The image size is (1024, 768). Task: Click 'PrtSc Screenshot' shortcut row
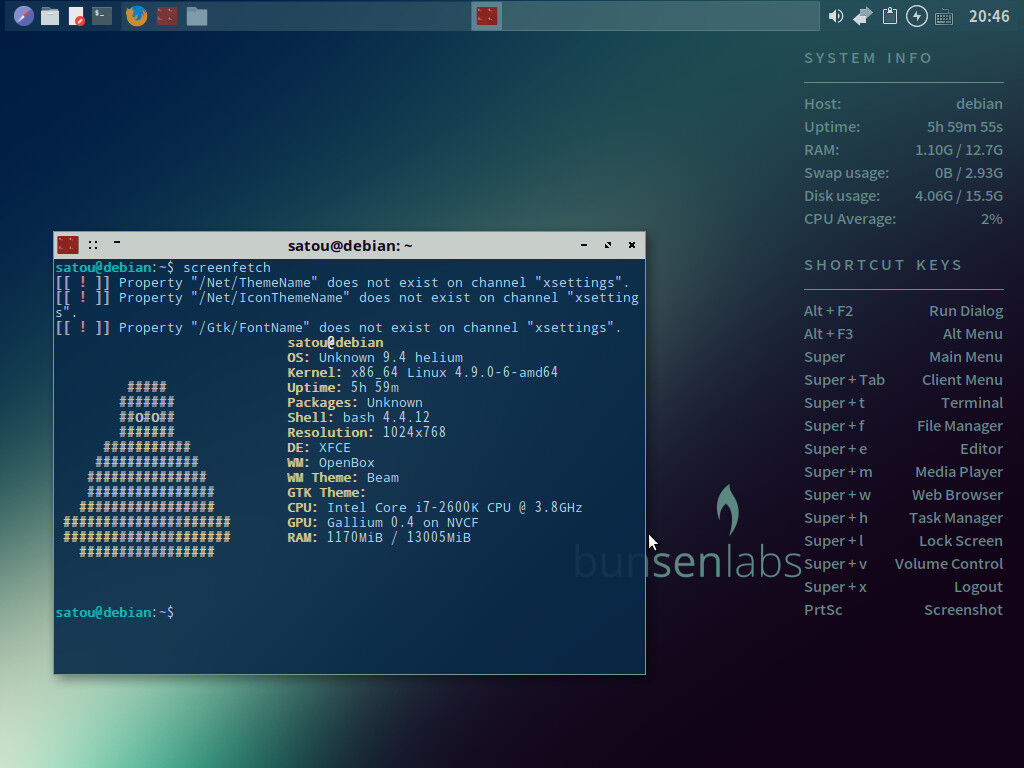(x=903, y=610)
